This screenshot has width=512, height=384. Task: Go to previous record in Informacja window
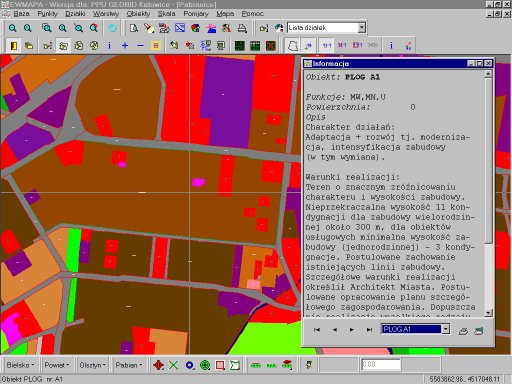(x=334, y=330)
